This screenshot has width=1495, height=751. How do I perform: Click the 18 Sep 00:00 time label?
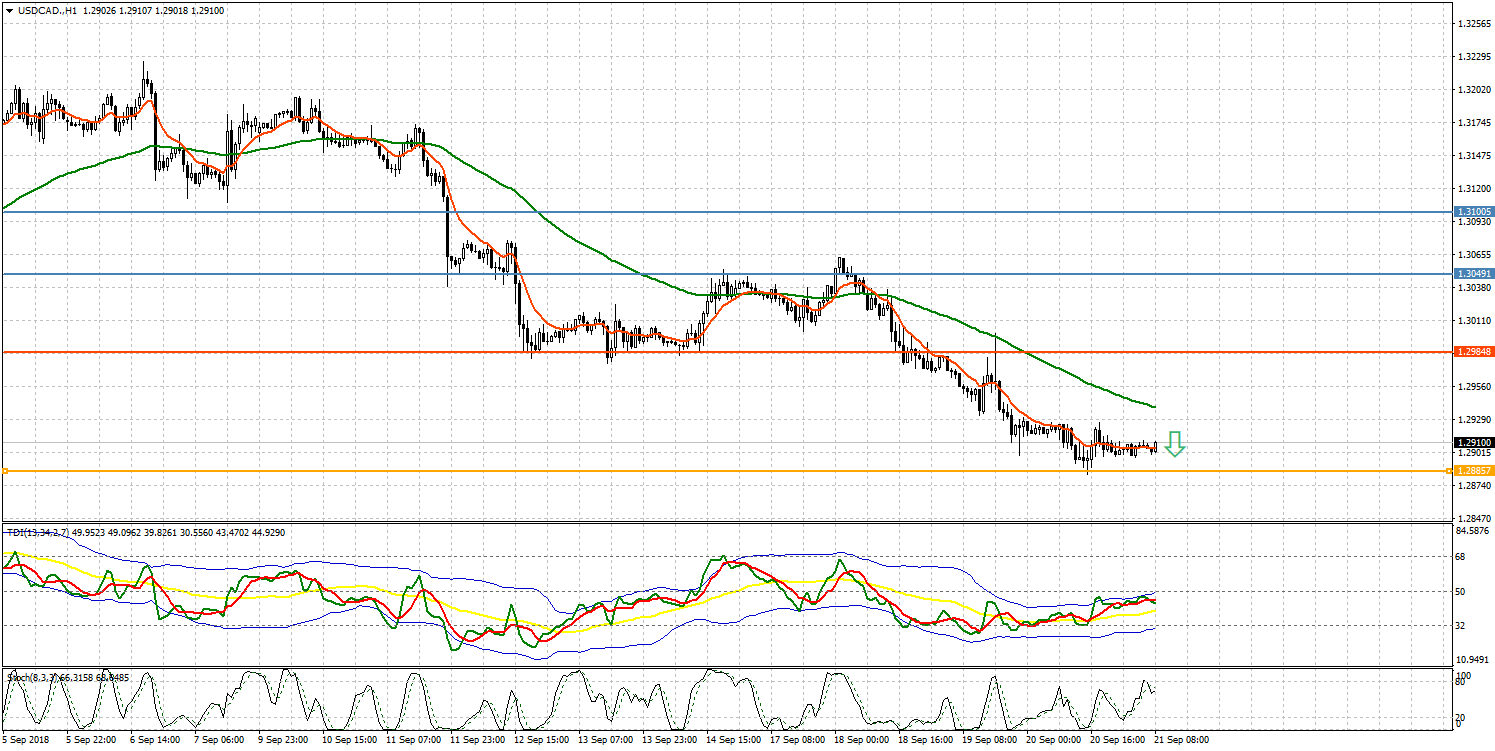click(x=861, y=740)
